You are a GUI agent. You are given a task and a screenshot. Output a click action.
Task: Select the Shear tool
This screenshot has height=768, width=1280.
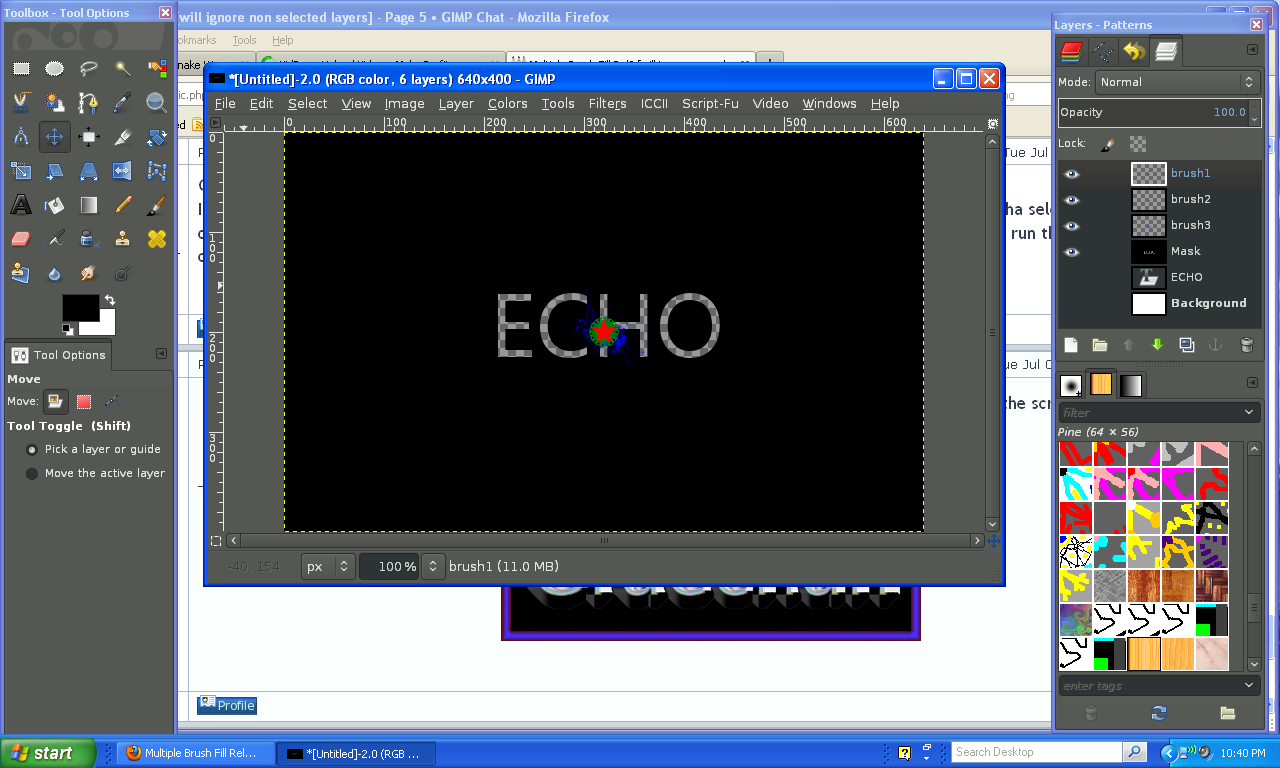pos(55,171)
